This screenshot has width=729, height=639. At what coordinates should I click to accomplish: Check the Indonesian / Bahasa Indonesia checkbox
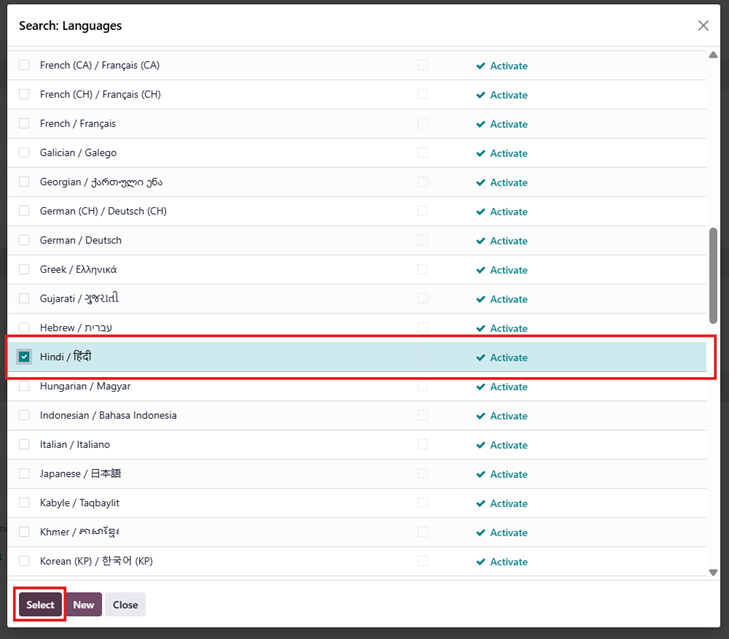[x=25, y=415]
